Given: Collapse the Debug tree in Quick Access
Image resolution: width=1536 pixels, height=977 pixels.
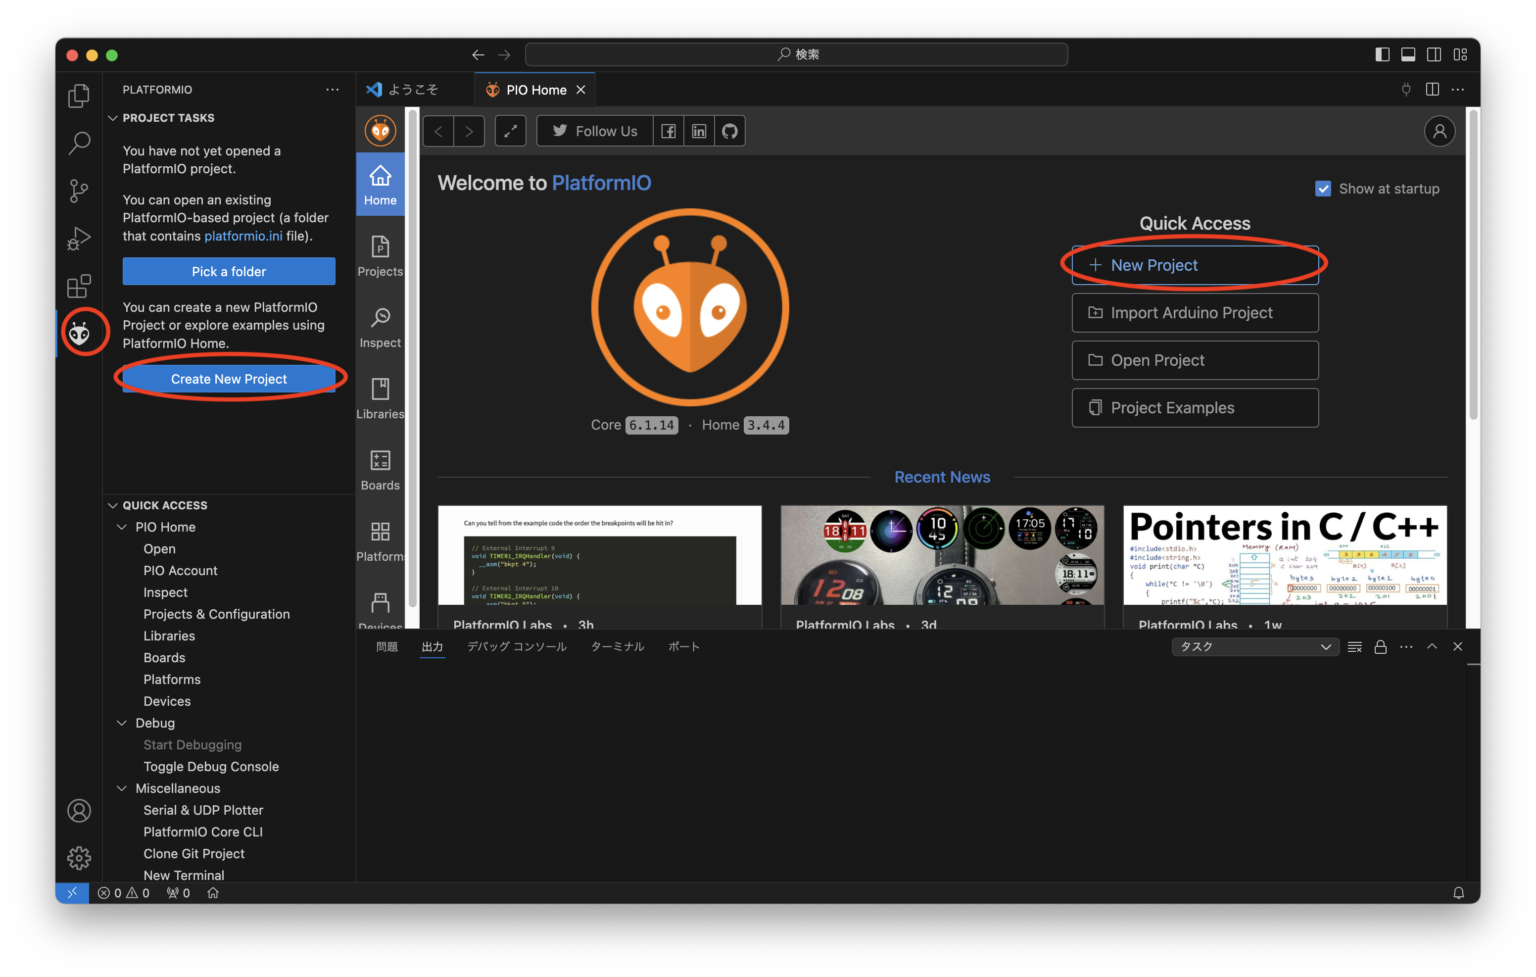Looking at the screenshot, I should click(x=120, y=722).
